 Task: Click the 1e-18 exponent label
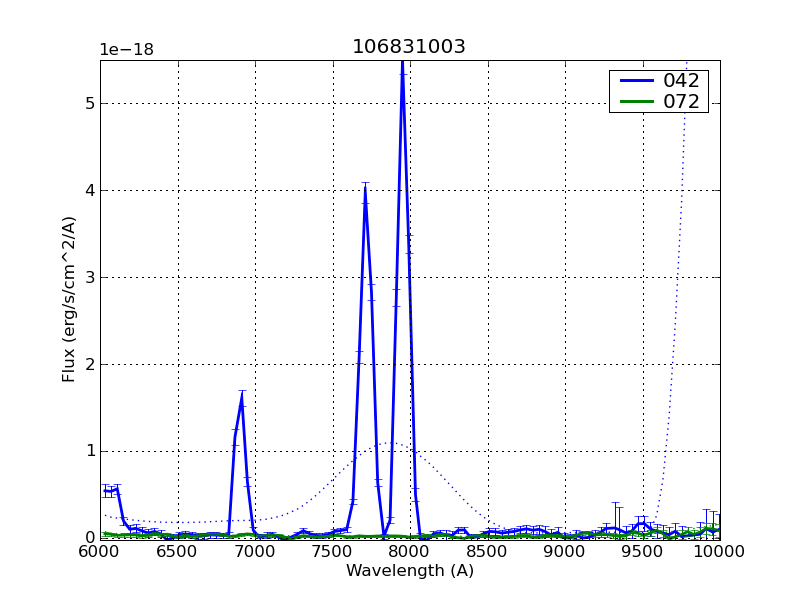coord(126,50)
